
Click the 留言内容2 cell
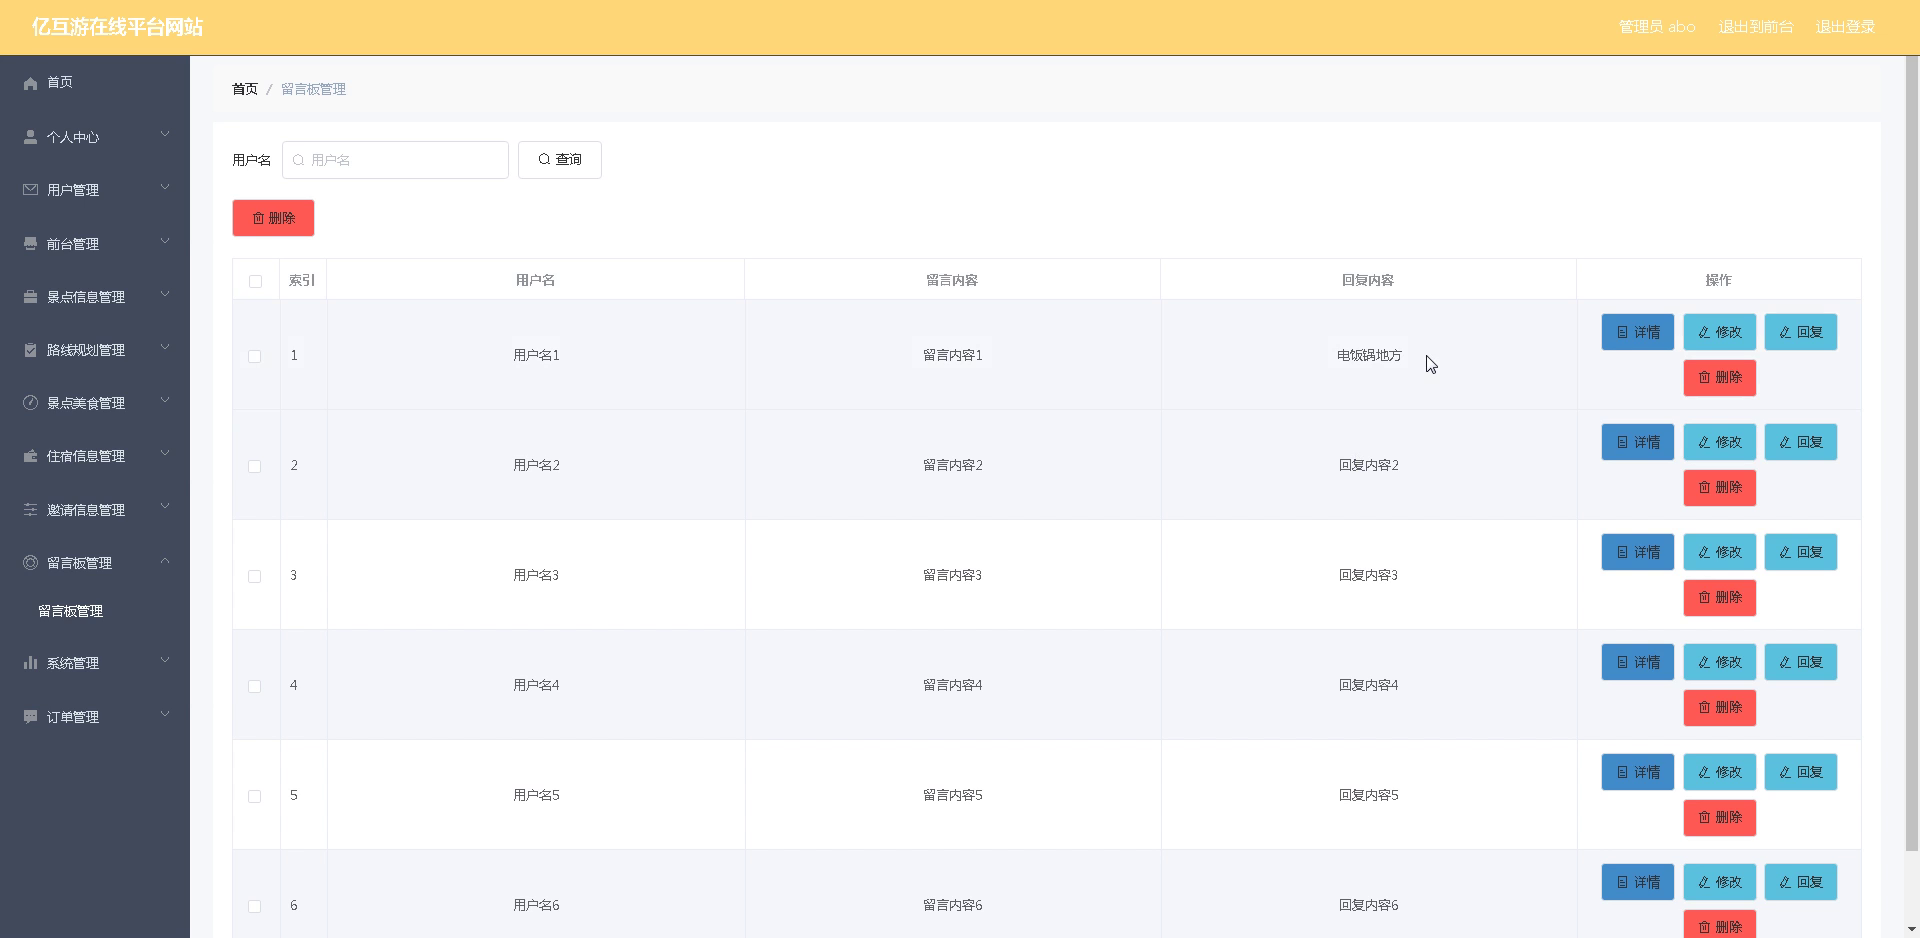coord(952,465)
